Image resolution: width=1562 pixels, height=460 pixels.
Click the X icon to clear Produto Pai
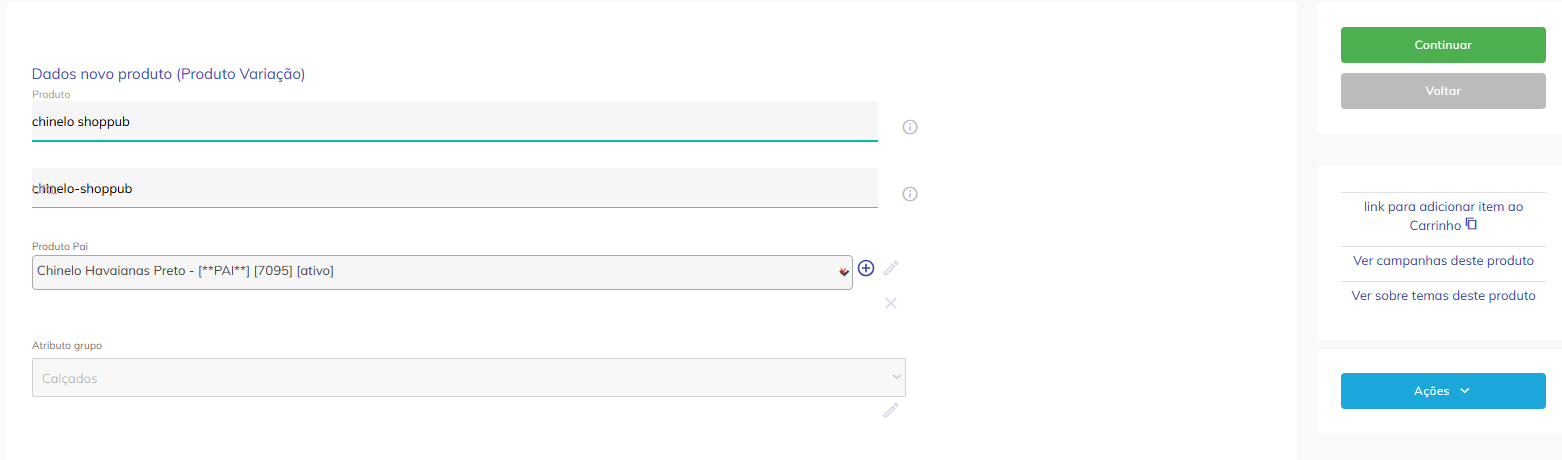click(x=891, y=303)
